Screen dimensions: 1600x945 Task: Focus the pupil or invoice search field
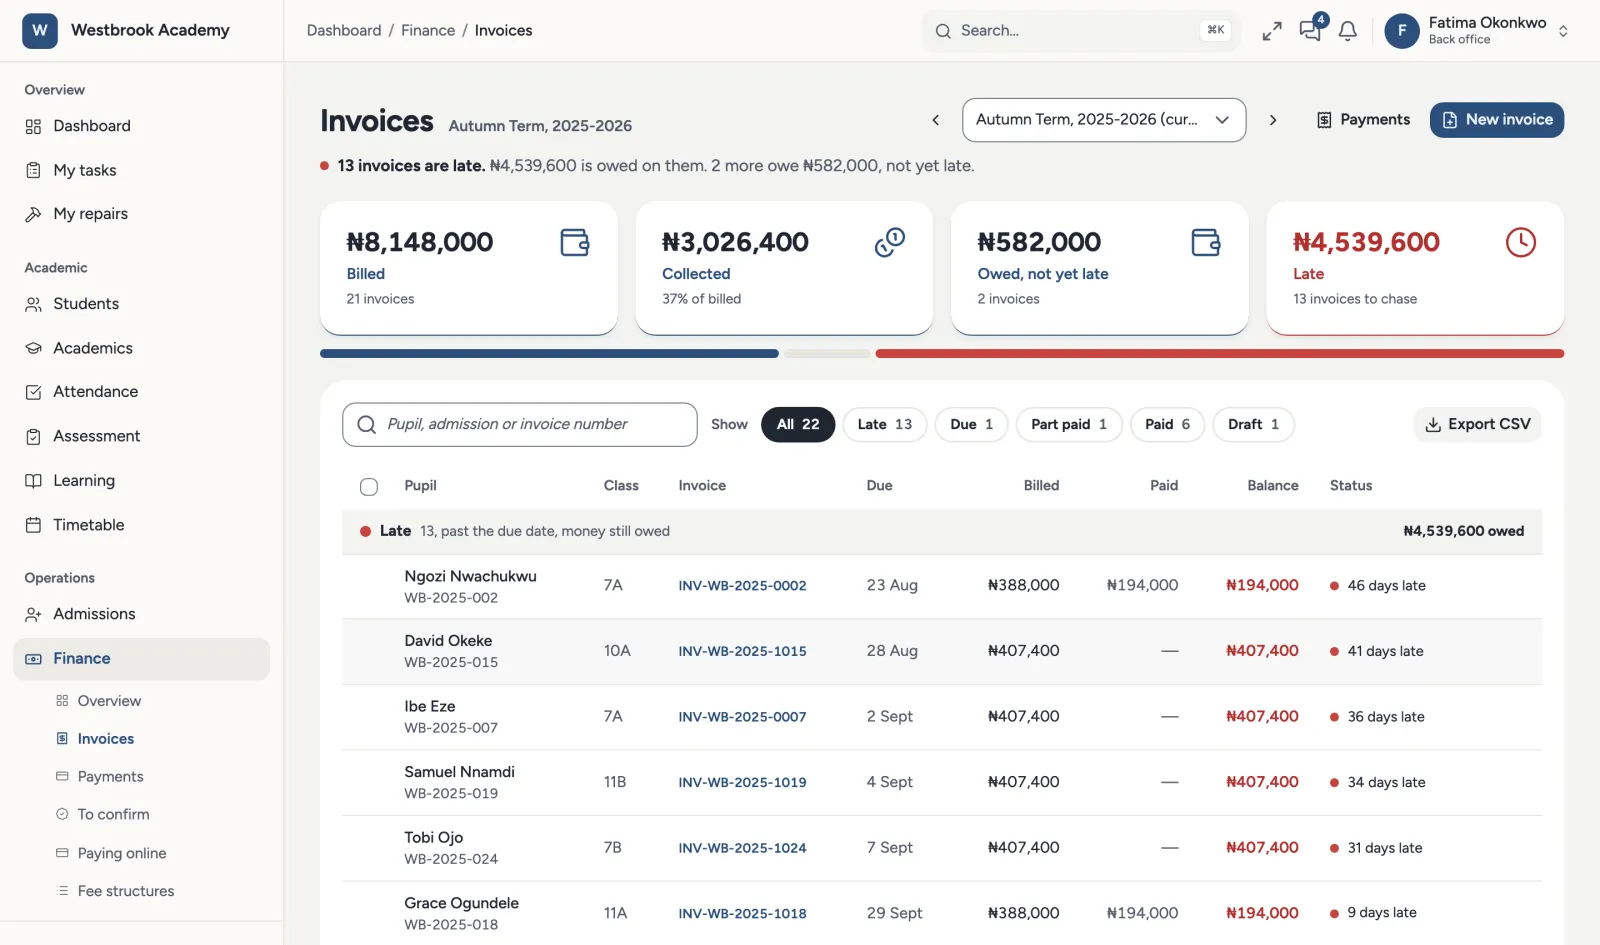point(520,425)
